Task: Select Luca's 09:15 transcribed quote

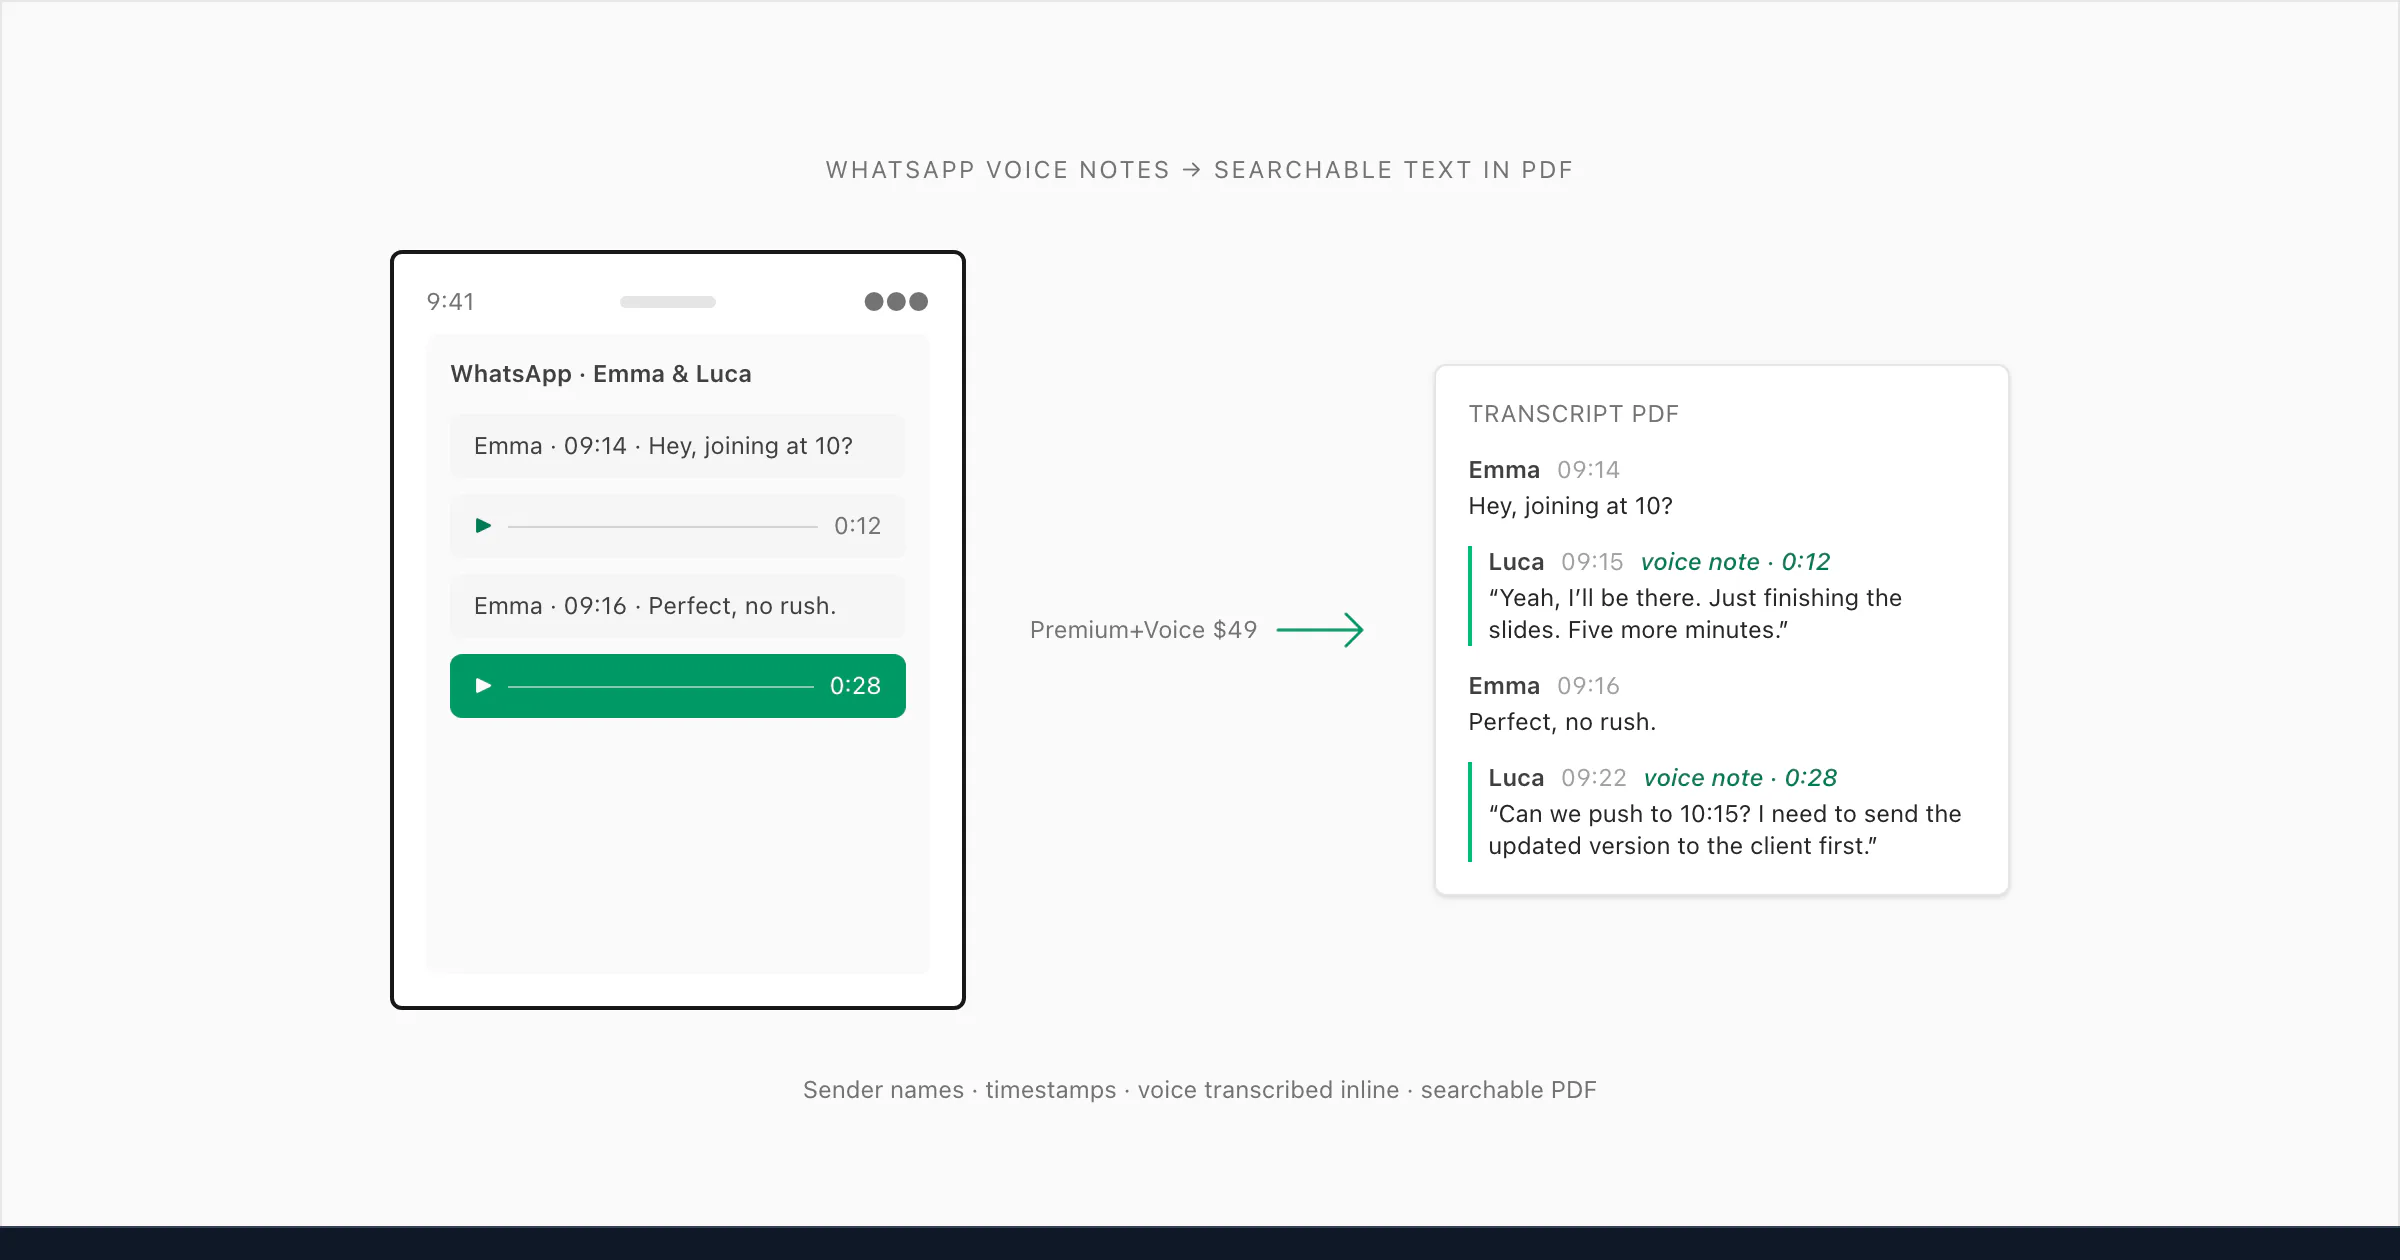Action: pos(1695,614)
